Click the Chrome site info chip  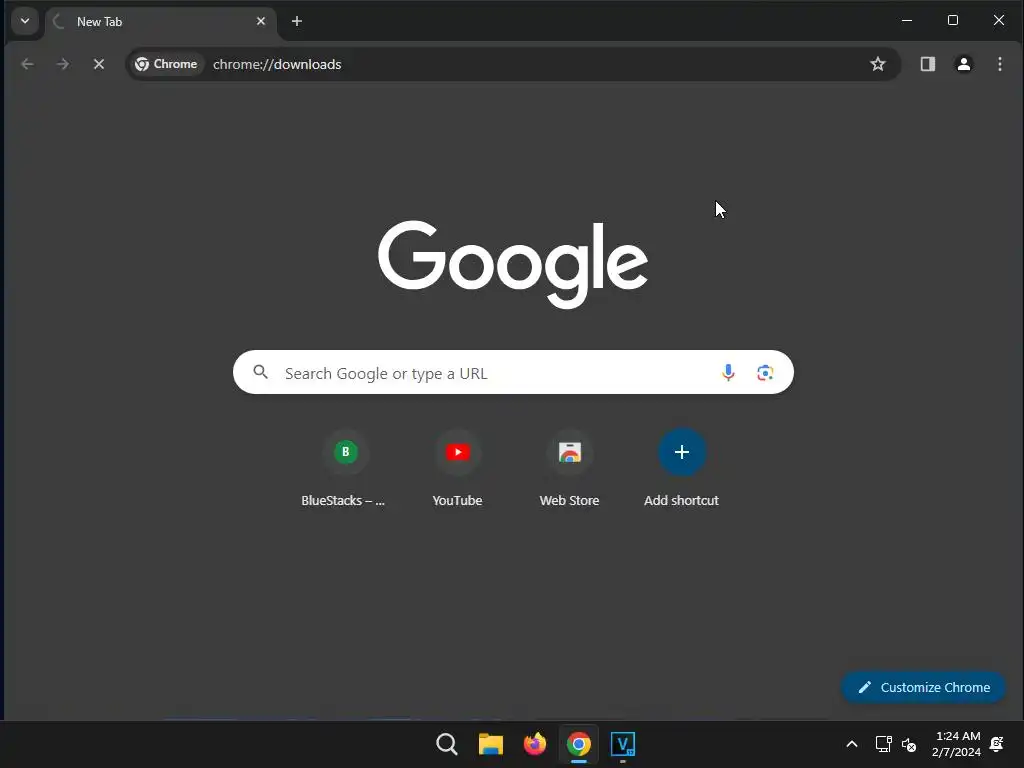[x=167, y=64]
